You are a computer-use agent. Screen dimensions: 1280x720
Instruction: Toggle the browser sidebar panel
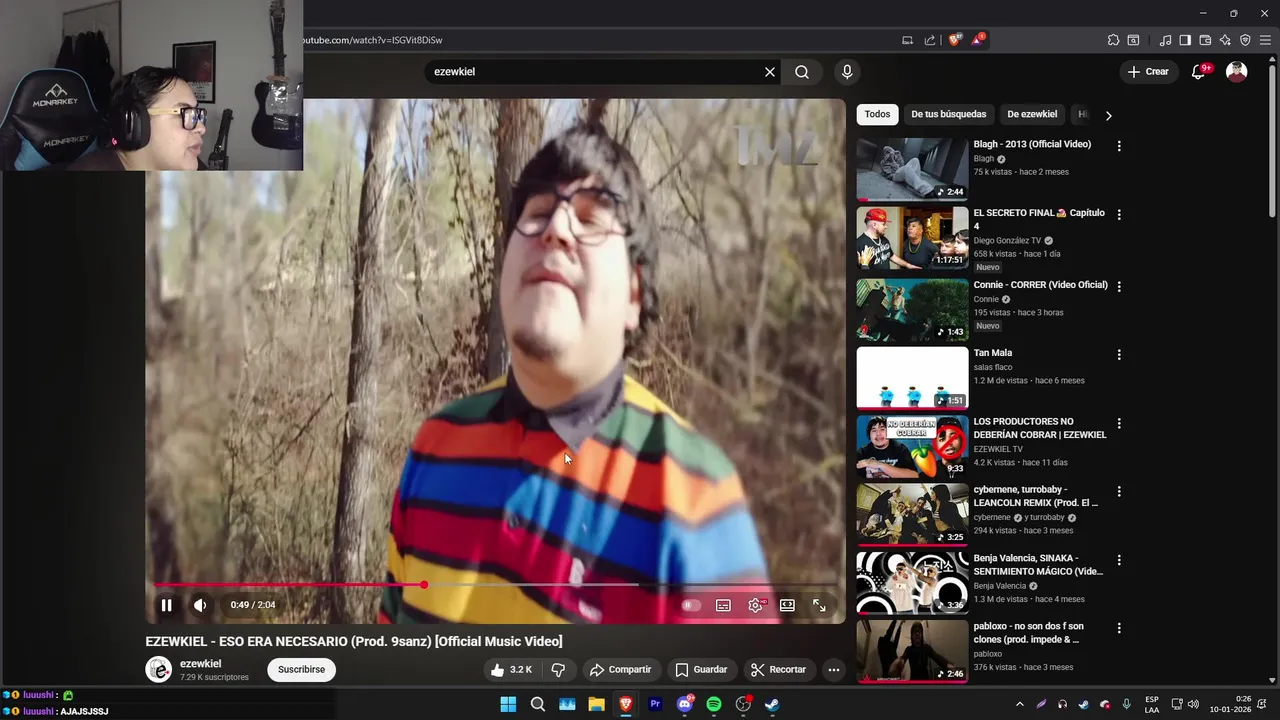(x=1185, y=40)
